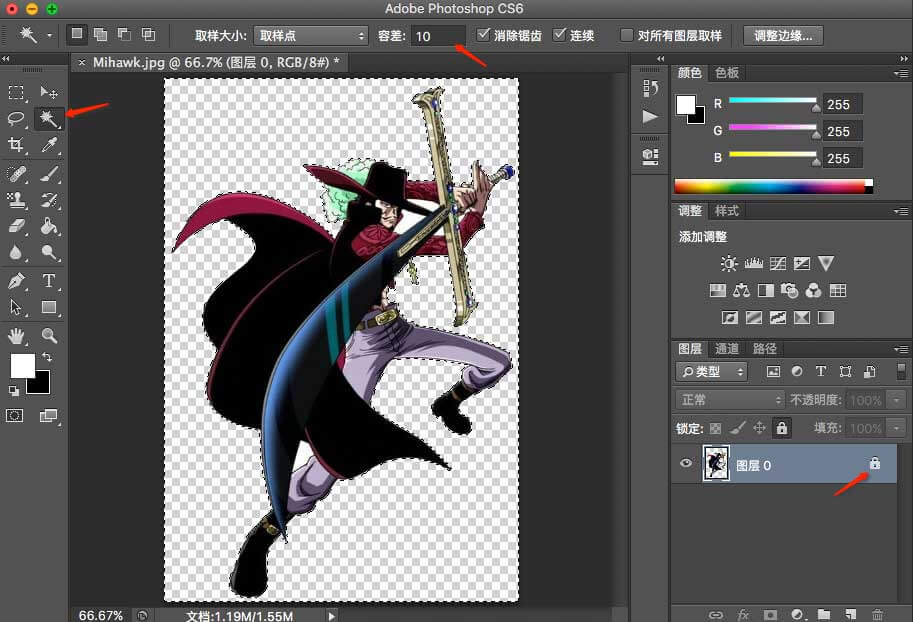Viewport: 913px width, 622px height.
Task: Select the Zoom tool
Action: [x=49, y=335]
